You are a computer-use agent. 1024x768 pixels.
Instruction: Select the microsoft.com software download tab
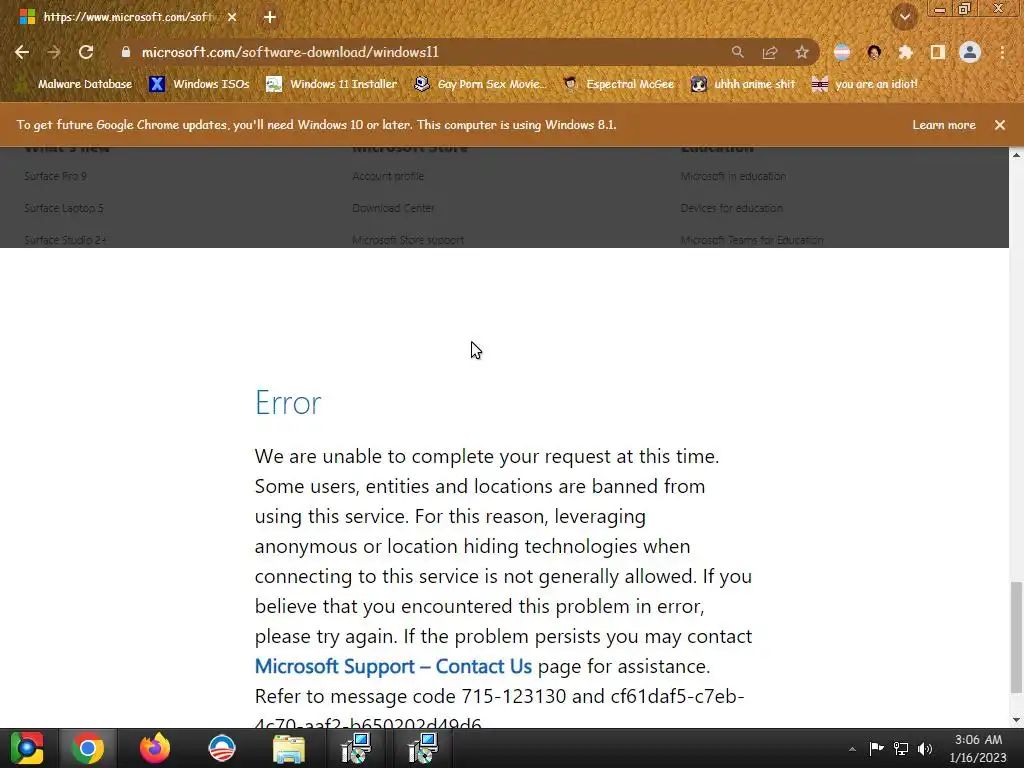tap(127, 18)
